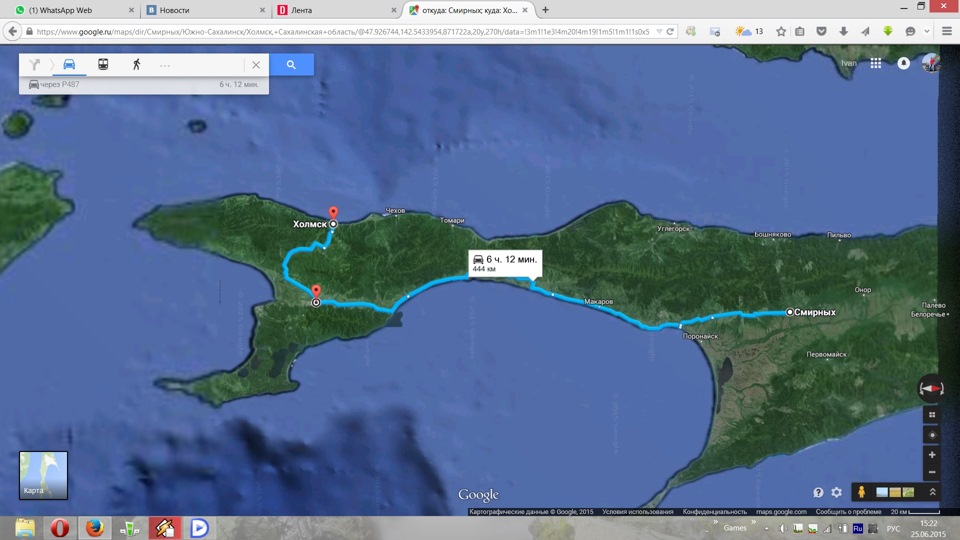Select the walking mode icon

[137, 64]
